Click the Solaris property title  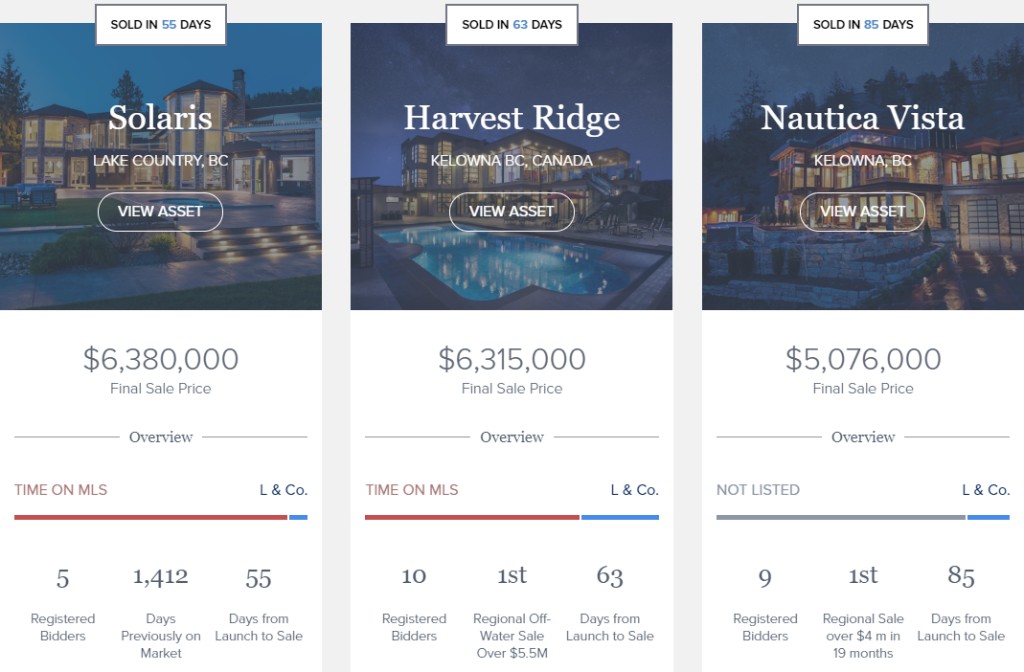click(160, 118)
